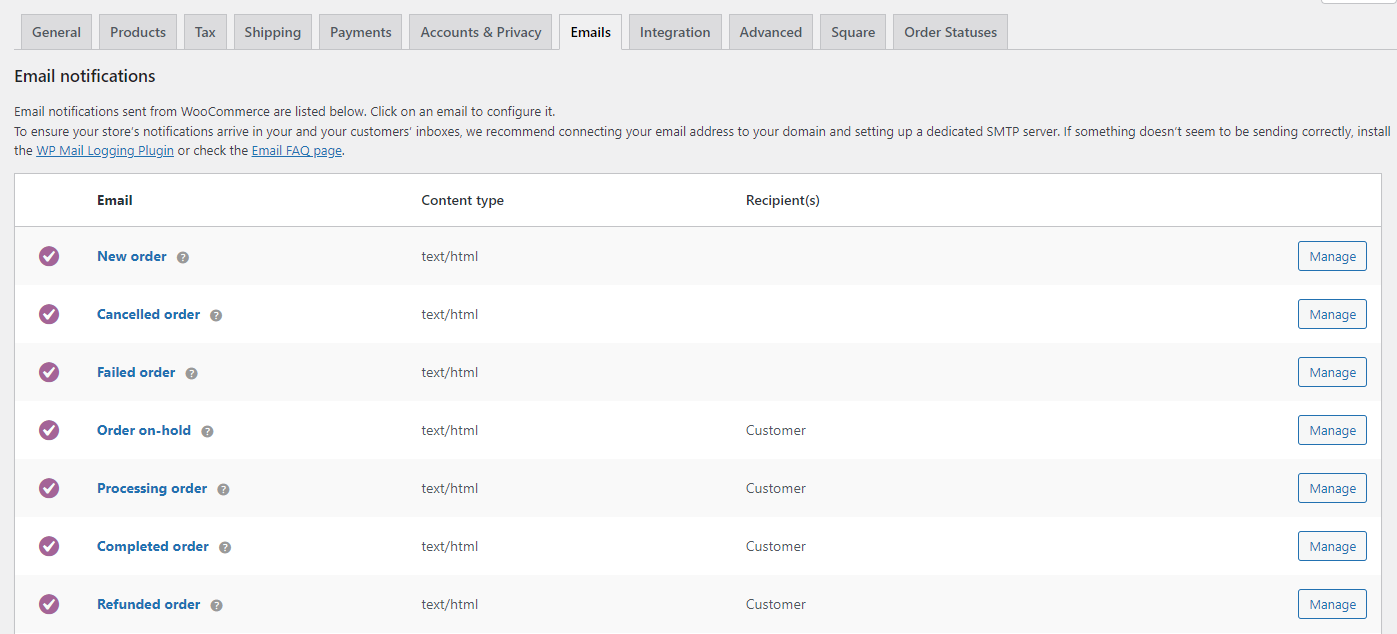Open the Square settings tab
The height and width of the screenshot is (634, 1397).
click(853, 32)
